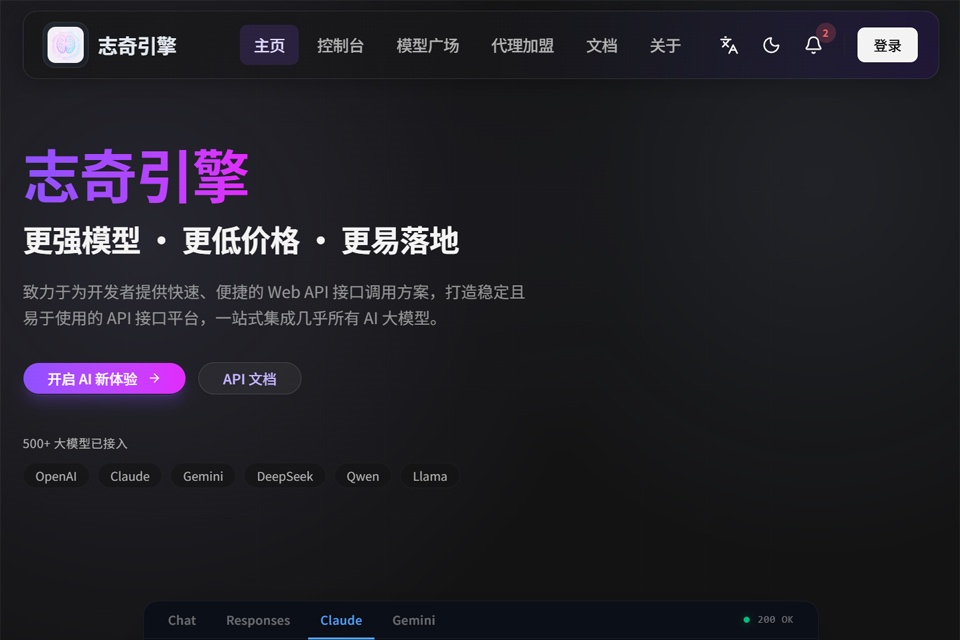Toggle dark mode with the moon icon
Viewport: 960px width, 640px height.
[x=771, y=45]
